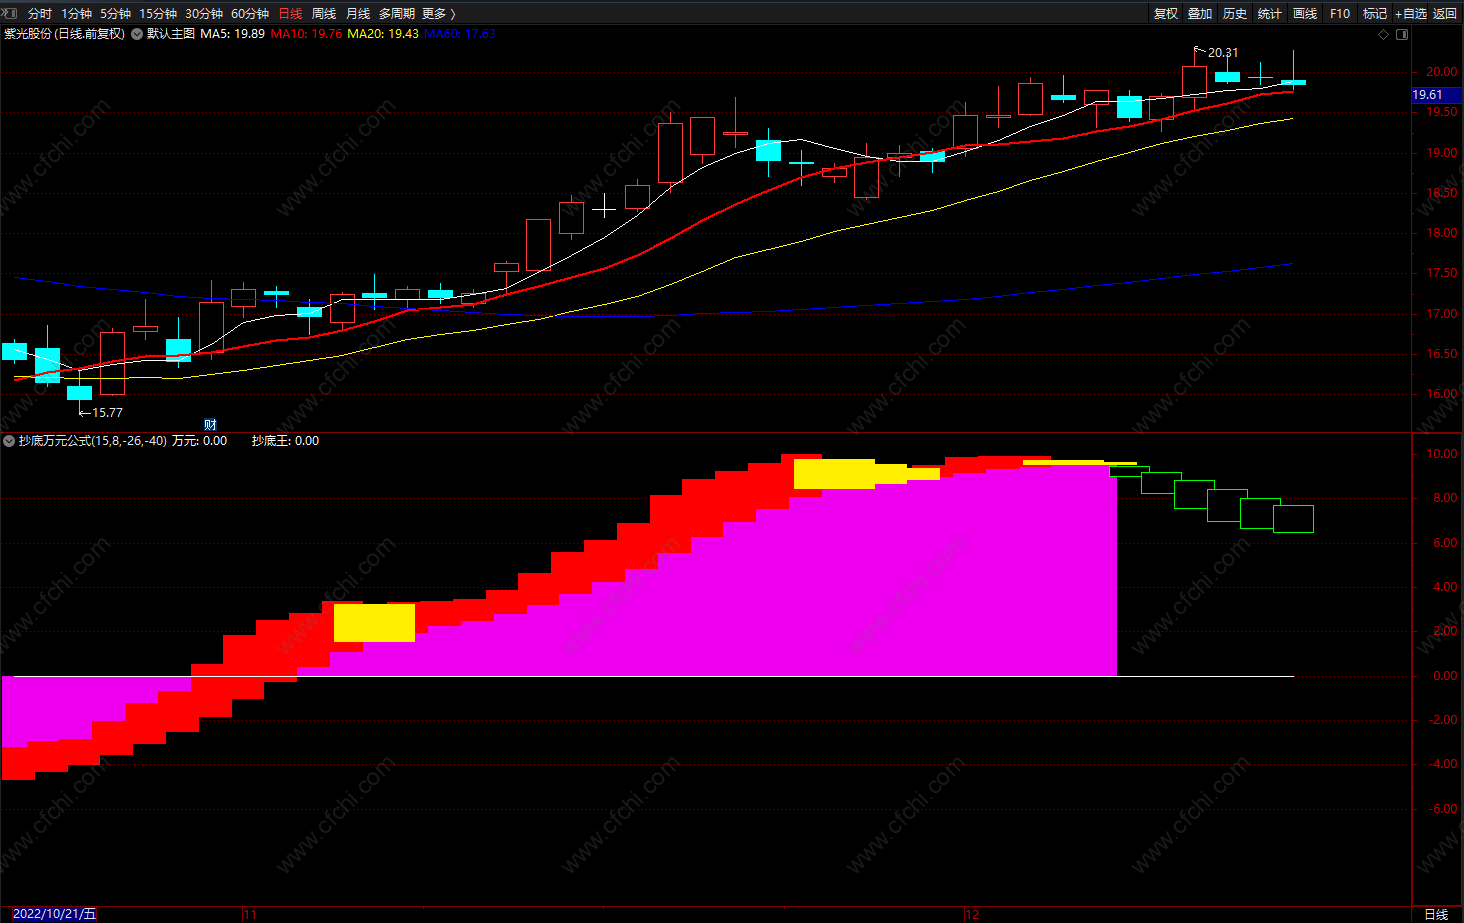Click the 标记 mark tool
This screenshot has height=923, width=1464.
1375,14
